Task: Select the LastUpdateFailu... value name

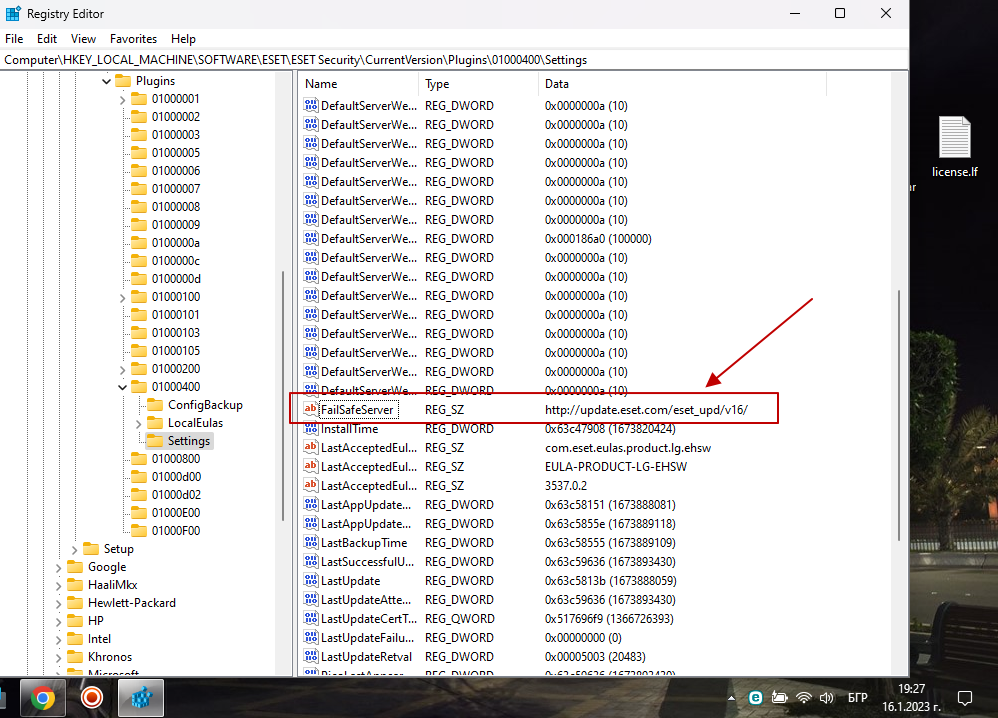Action: coord(367,637)
